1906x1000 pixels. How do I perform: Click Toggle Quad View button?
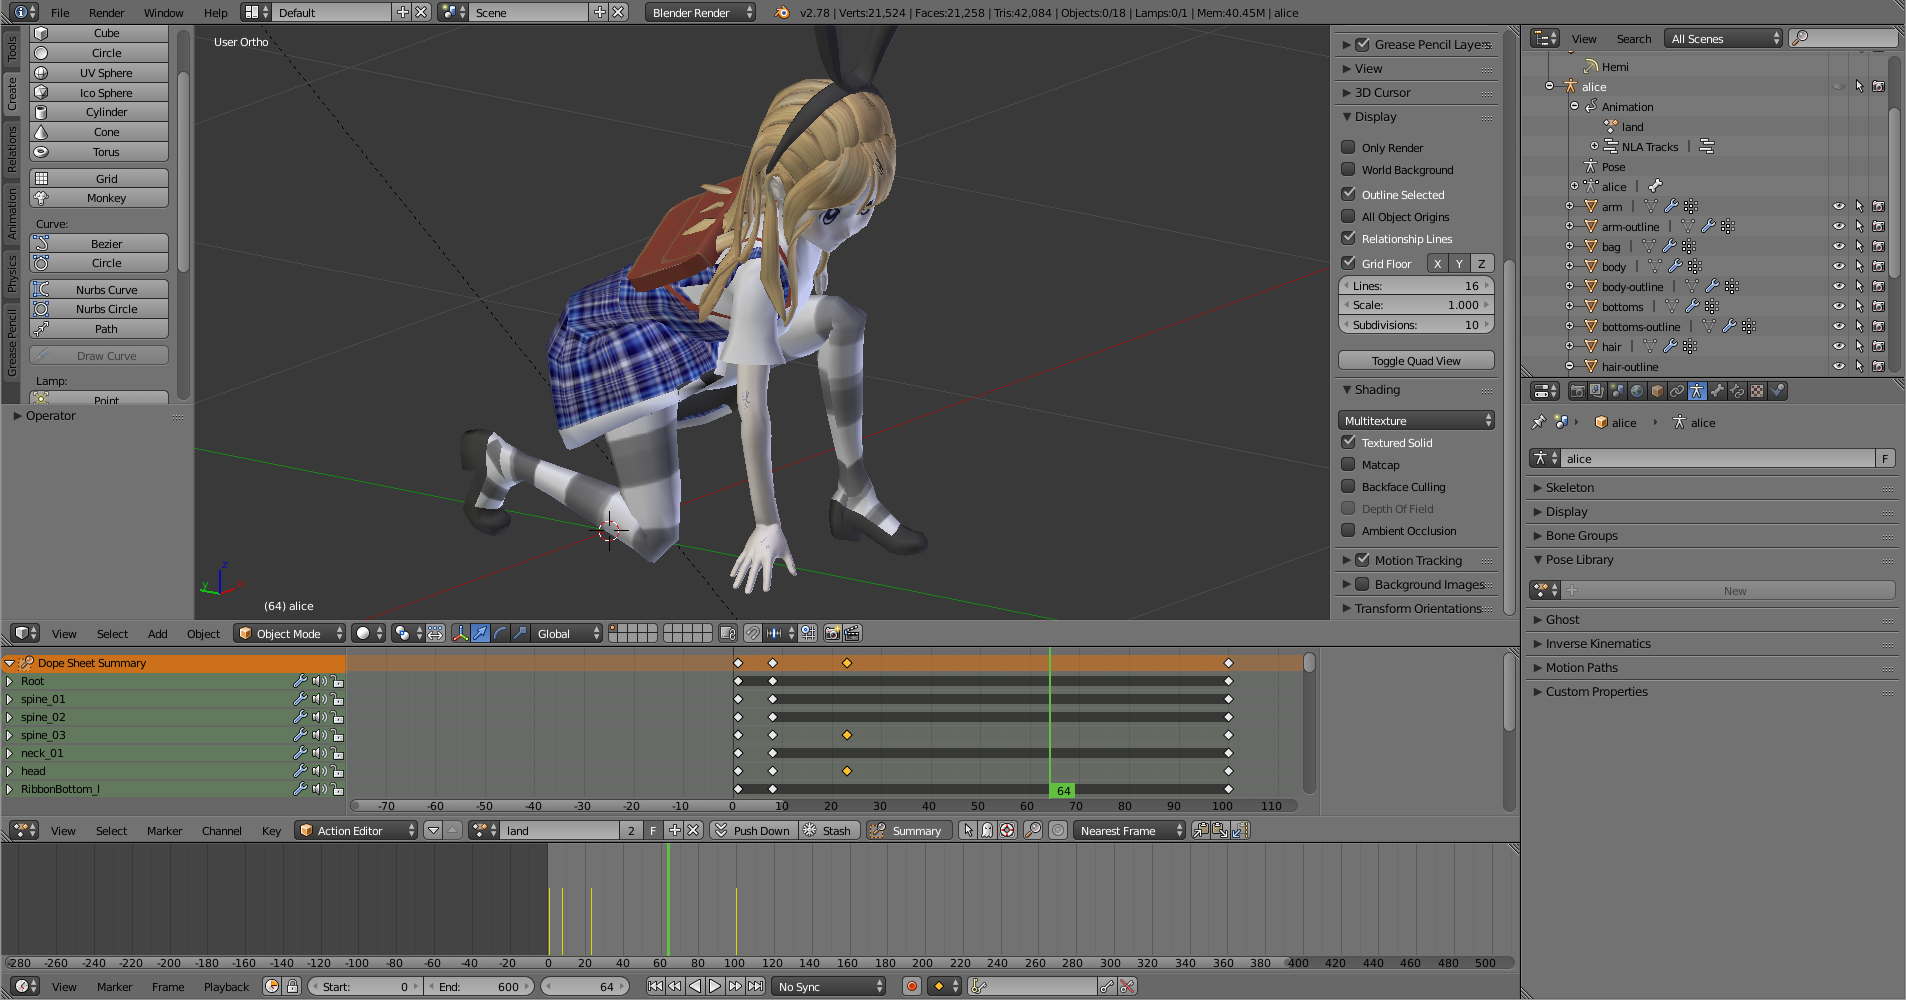point(1416,360)
